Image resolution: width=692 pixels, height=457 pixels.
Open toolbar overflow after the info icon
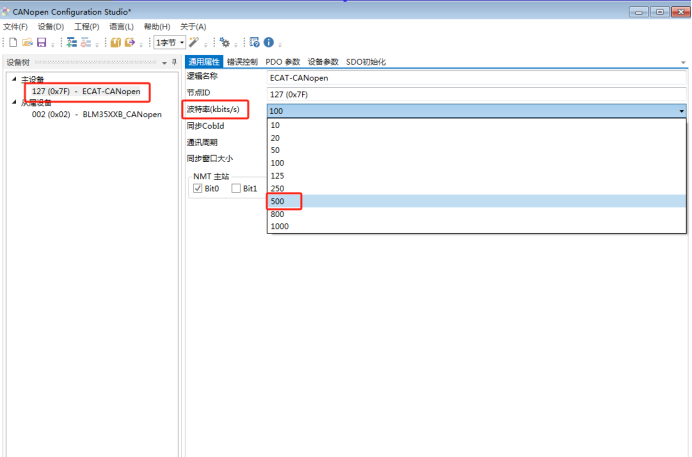point(280,44)
